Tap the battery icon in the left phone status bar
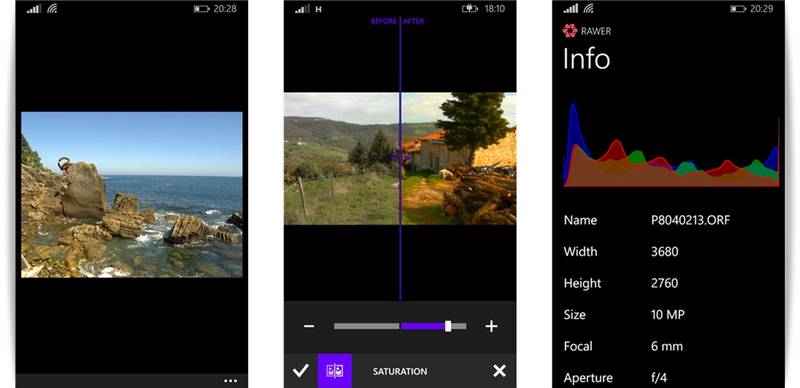The image size is (800, 388). (202, 9)
